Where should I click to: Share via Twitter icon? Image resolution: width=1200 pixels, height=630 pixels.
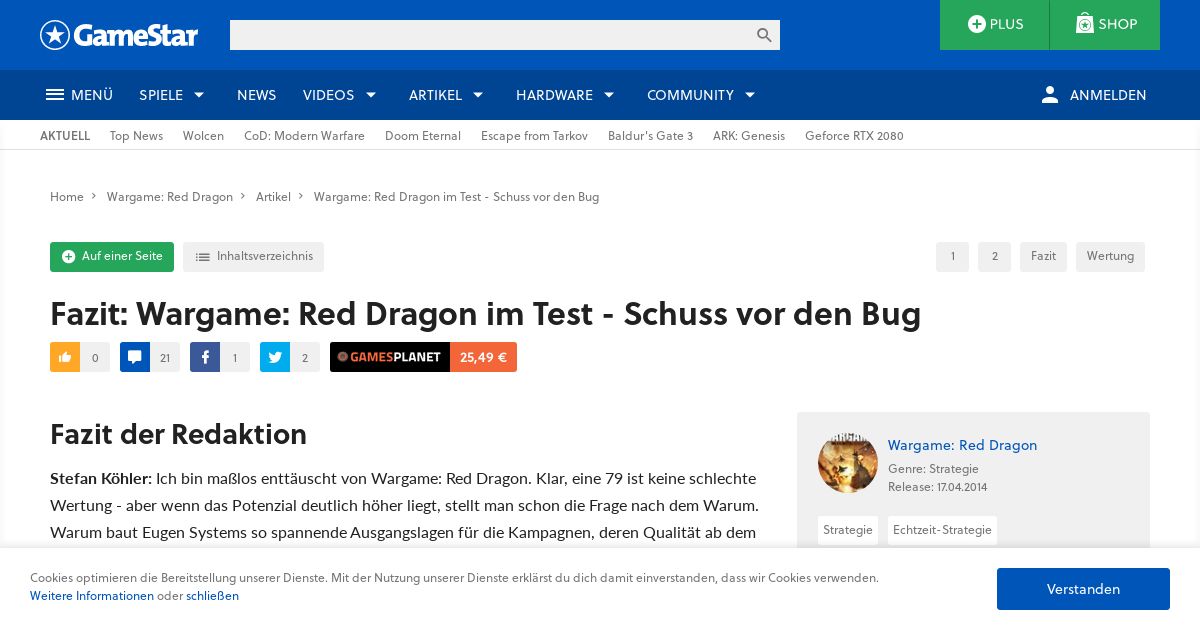pos(275,357)
